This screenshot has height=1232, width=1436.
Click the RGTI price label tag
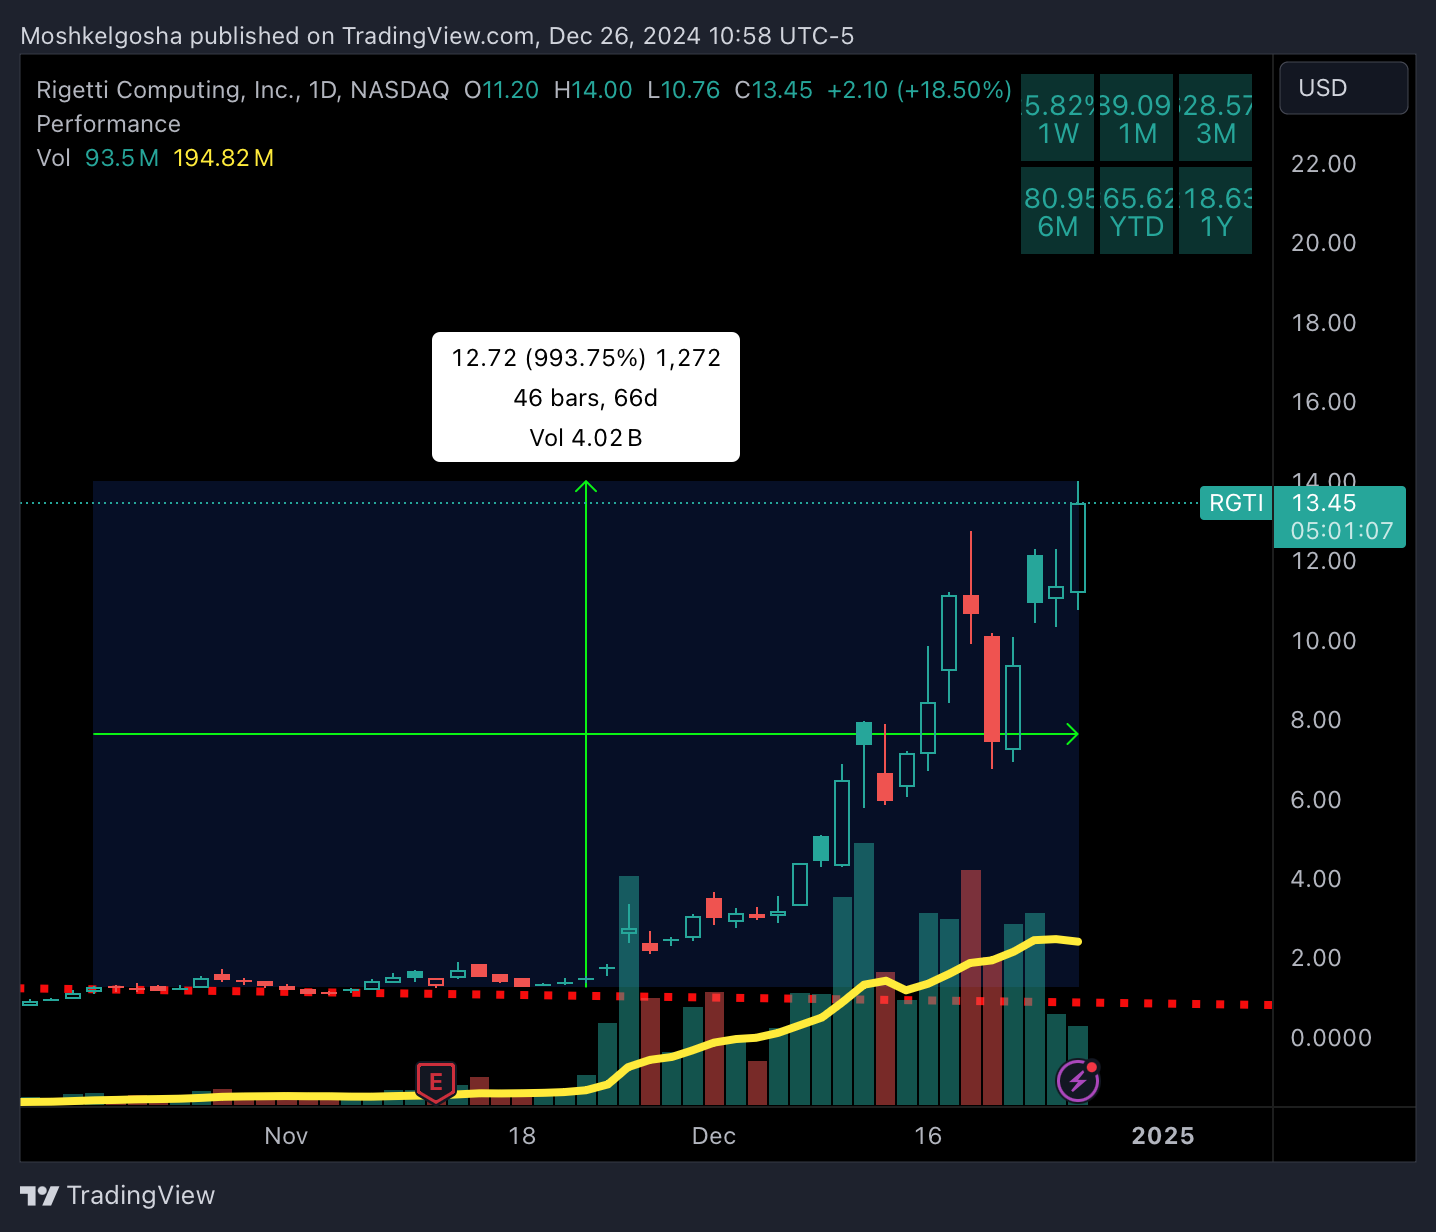pos(1236,503)
